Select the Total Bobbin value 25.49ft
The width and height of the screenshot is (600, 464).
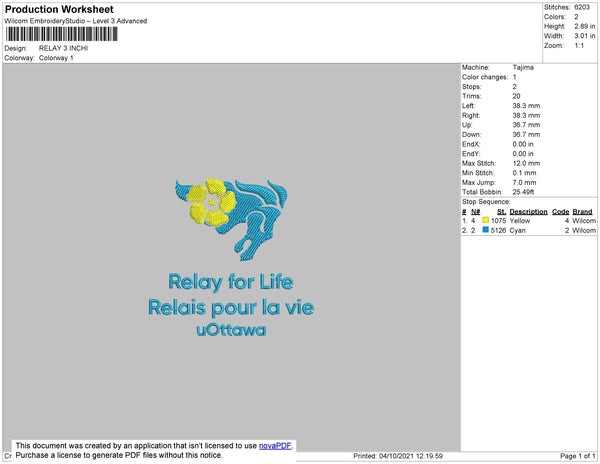[523, 192]
